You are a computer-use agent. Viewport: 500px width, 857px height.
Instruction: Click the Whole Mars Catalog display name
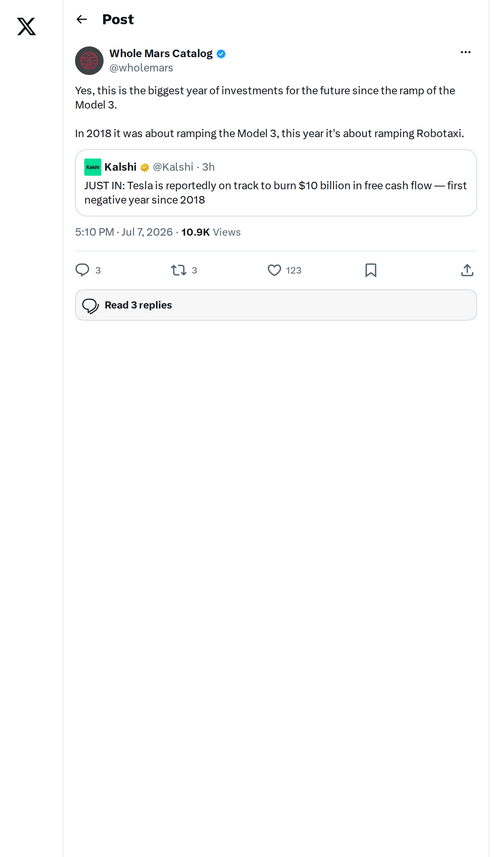[x=161, y=54]
